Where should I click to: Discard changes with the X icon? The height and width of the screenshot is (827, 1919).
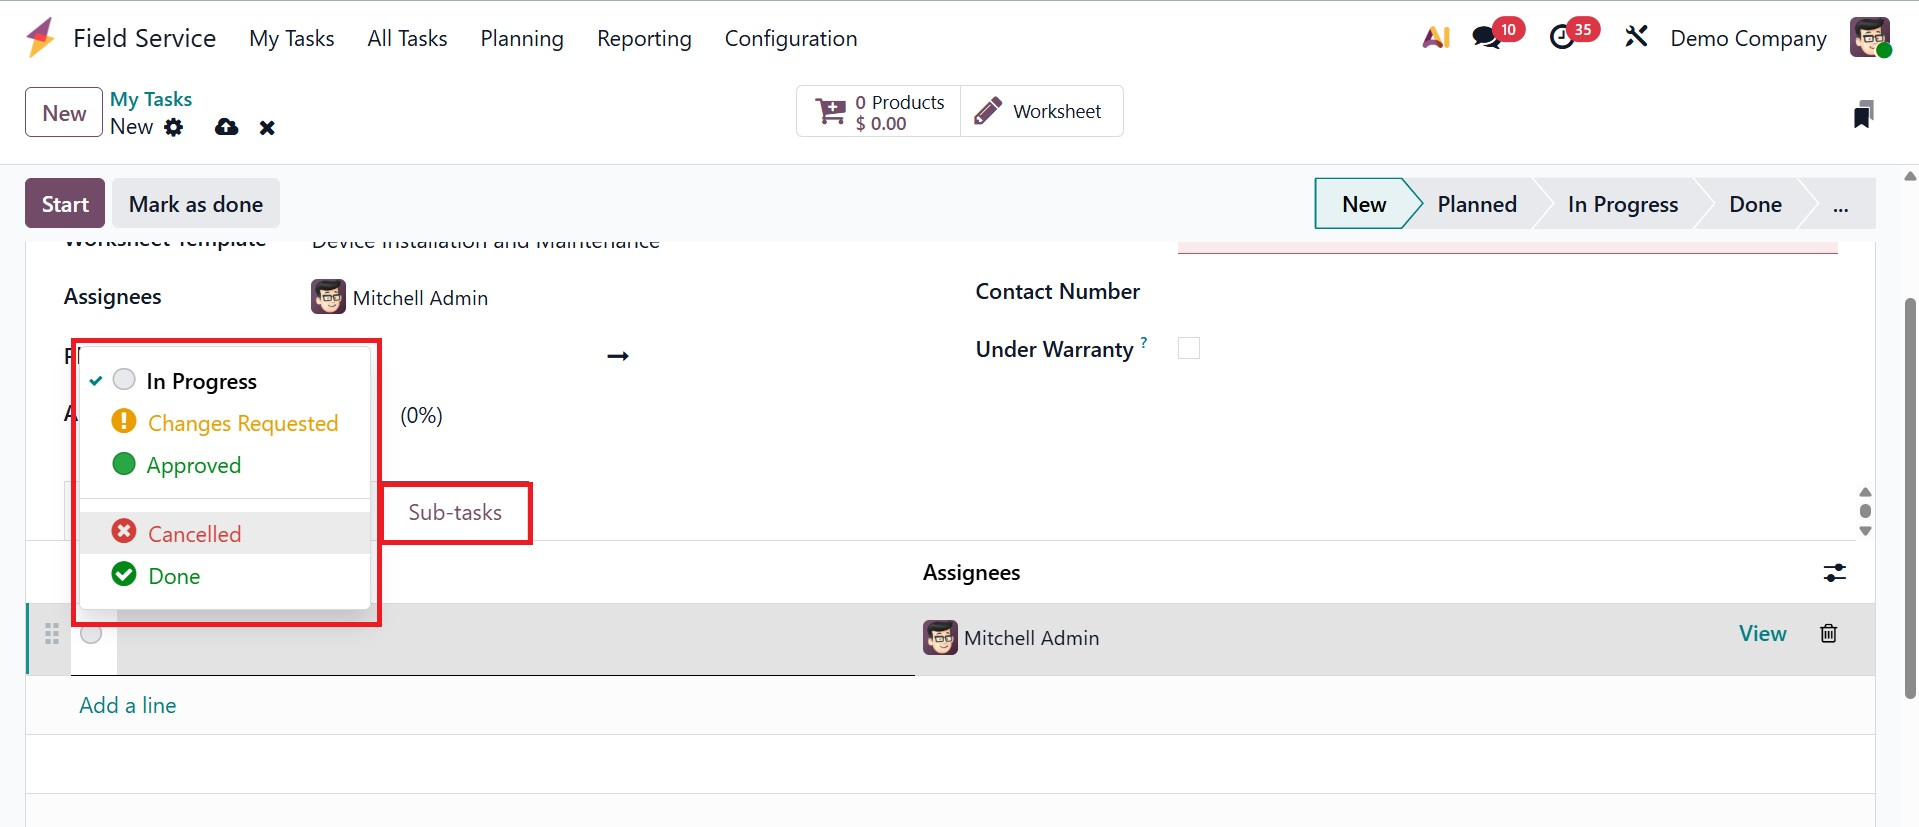267,127
